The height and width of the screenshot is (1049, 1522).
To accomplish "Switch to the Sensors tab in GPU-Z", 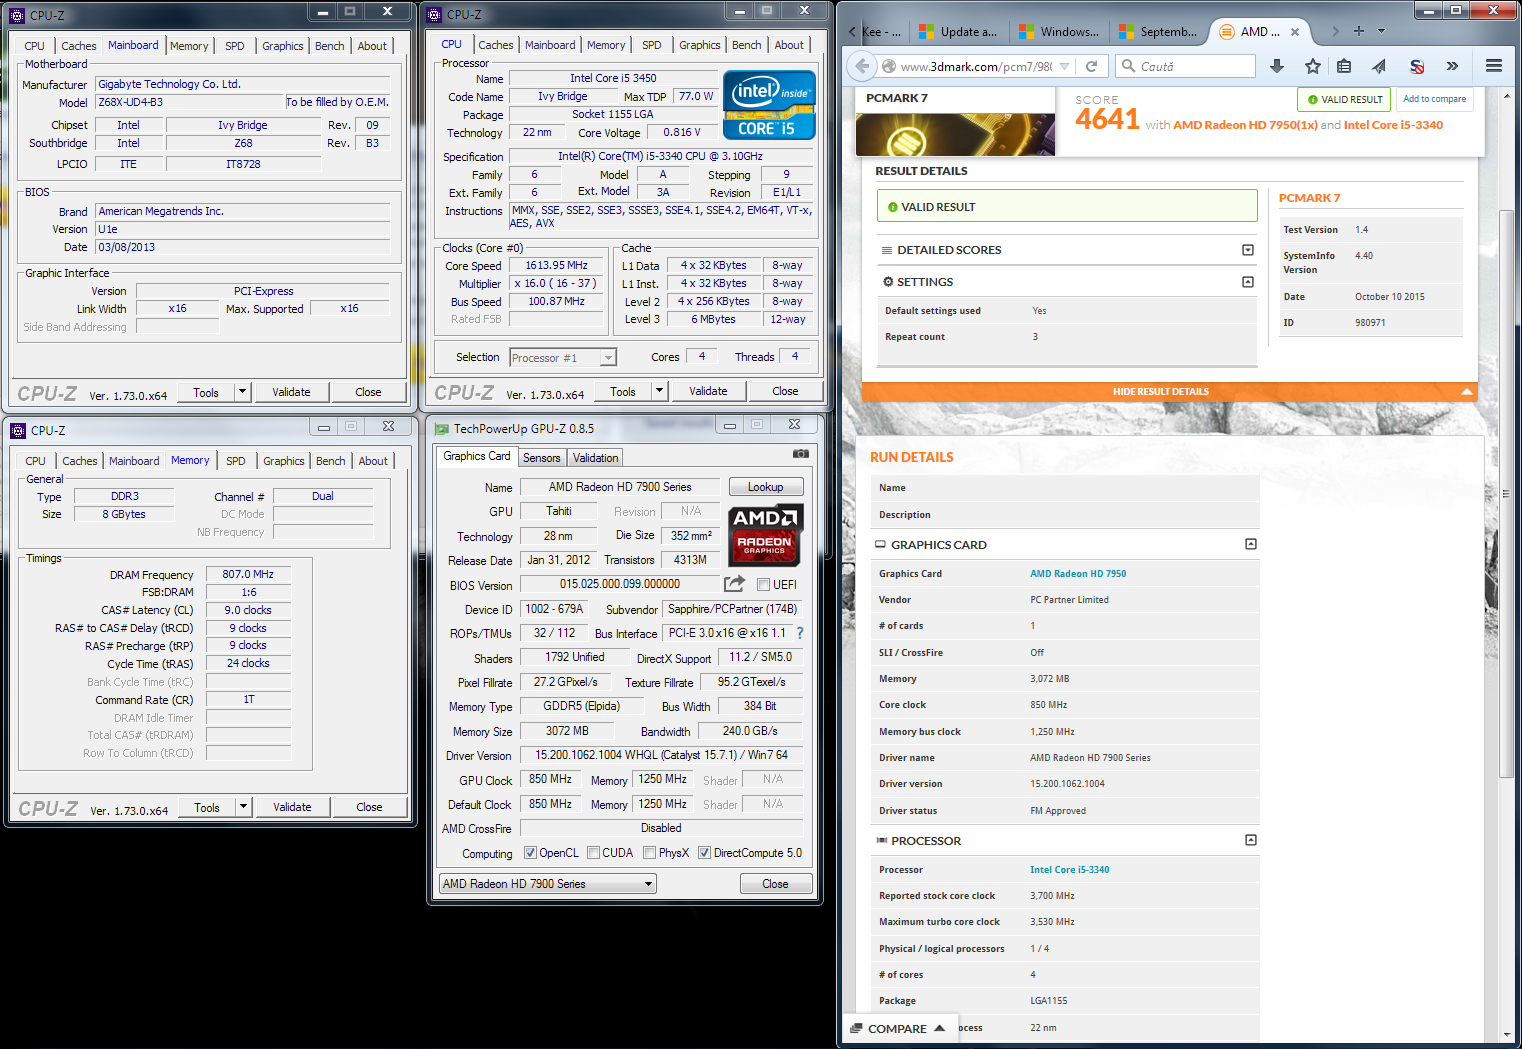I will [542, 458].
